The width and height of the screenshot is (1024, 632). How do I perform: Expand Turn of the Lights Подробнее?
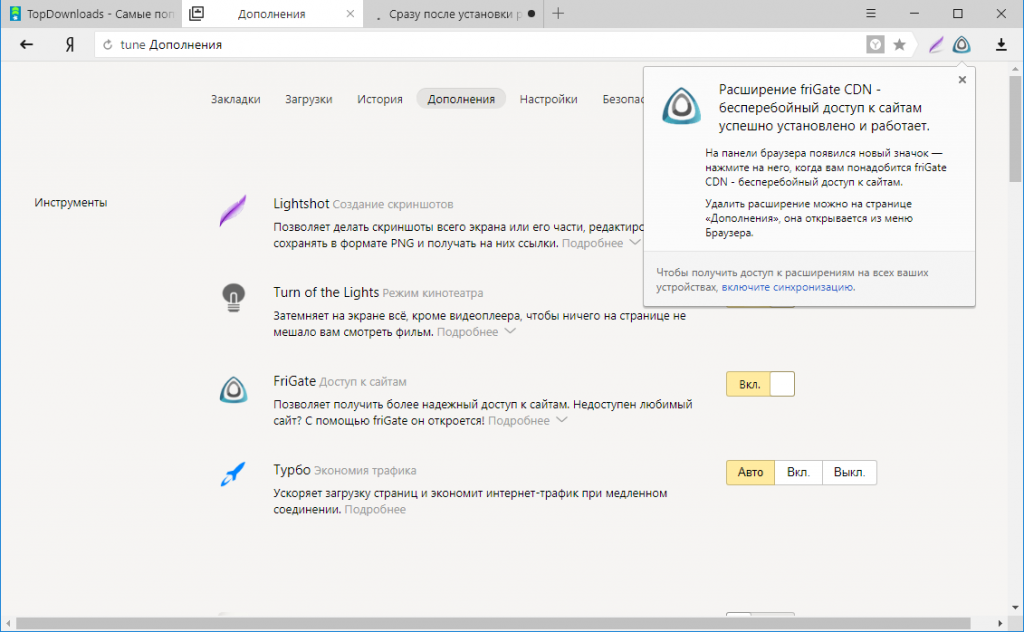476,332
